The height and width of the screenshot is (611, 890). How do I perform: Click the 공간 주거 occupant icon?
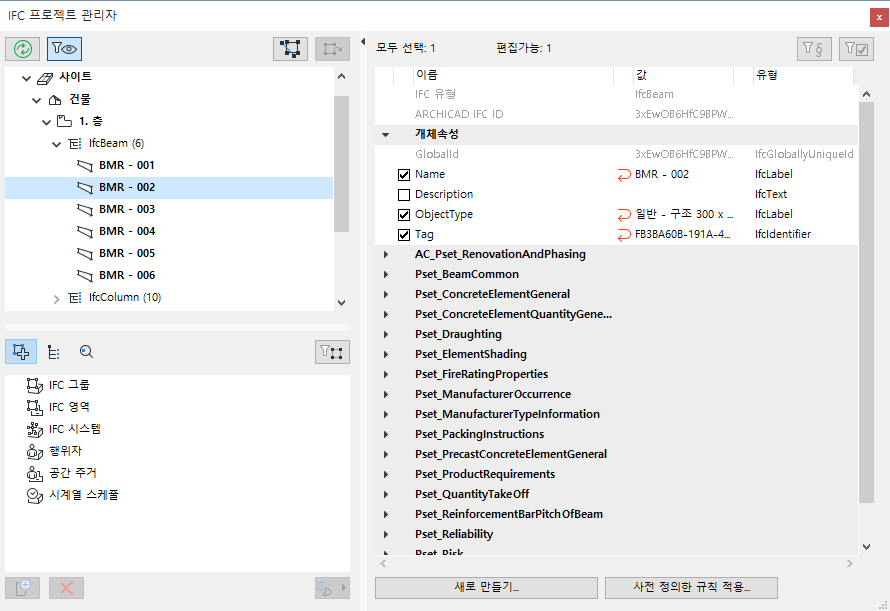click(35, 473)
